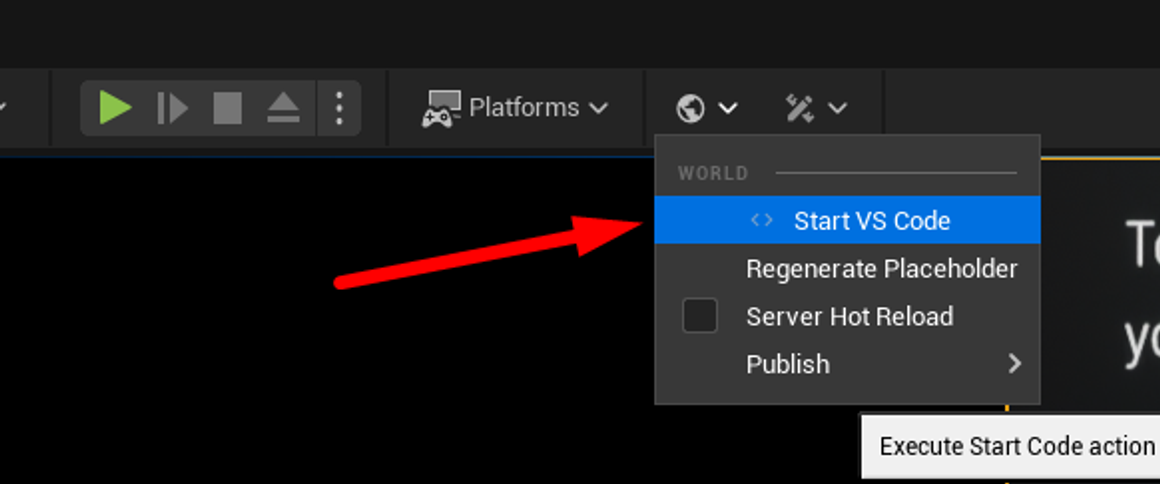Open the Publish submenu entry
The image size is (1160, 484).
coord(788,364)
